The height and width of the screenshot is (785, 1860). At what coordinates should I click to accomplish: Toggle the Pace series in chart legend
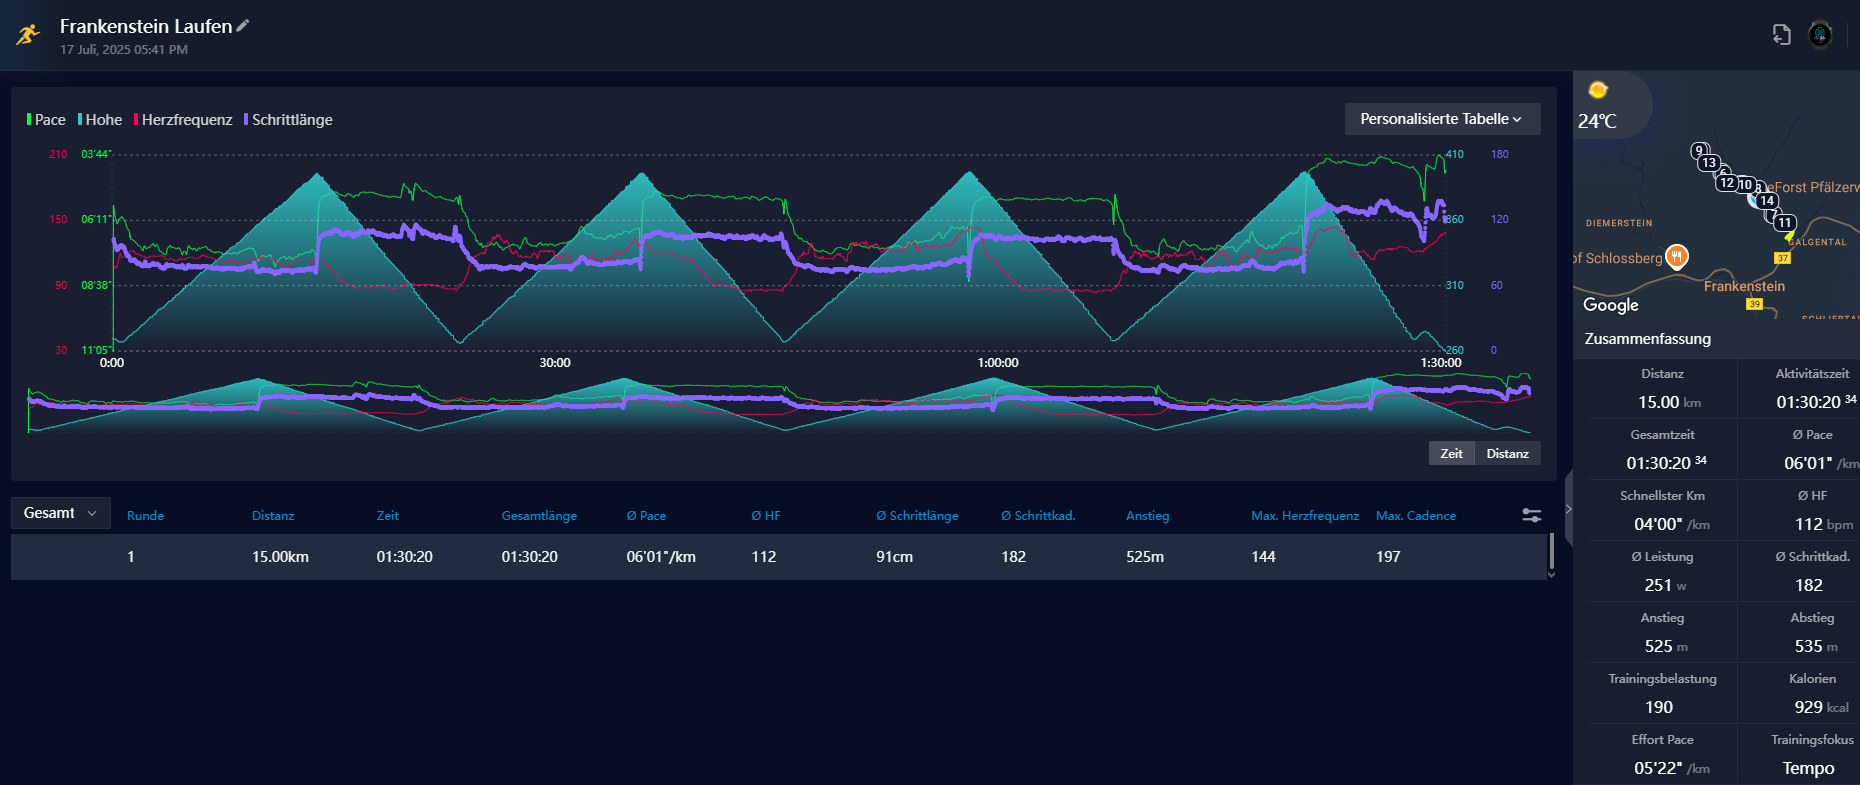point(46,120)
